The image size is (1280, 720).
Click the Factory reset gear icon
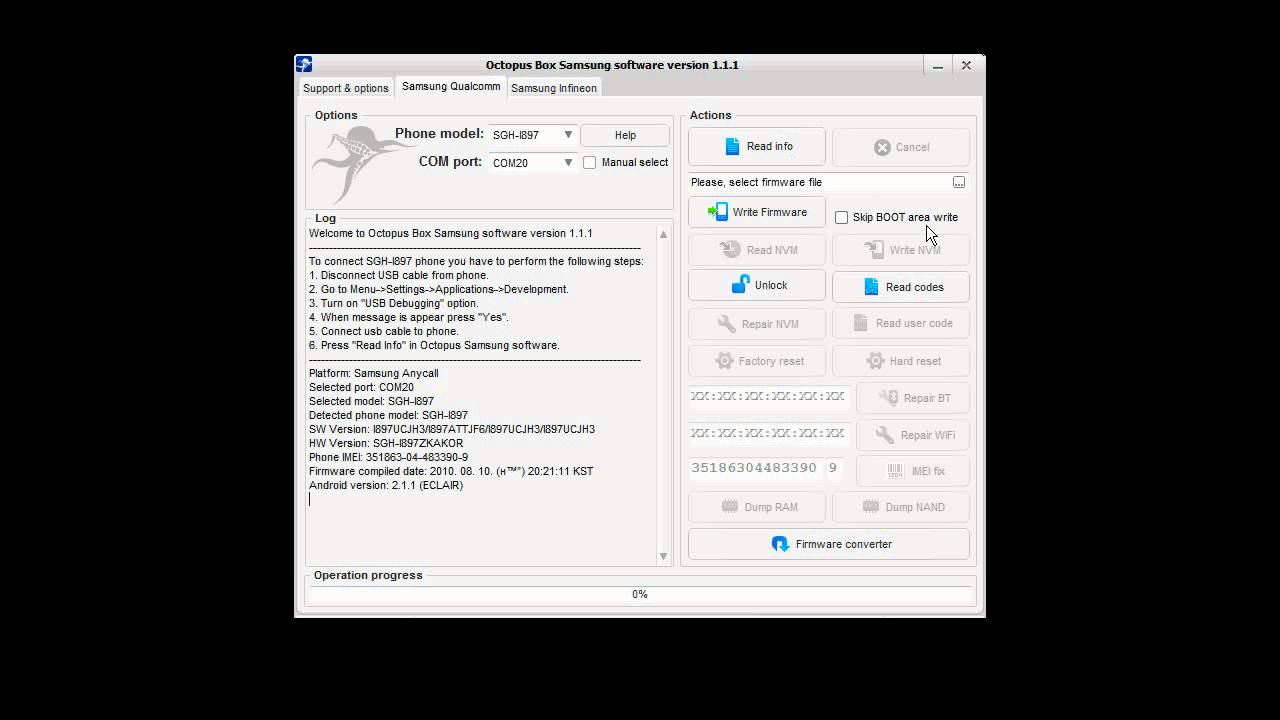click(x=724, y=361)
